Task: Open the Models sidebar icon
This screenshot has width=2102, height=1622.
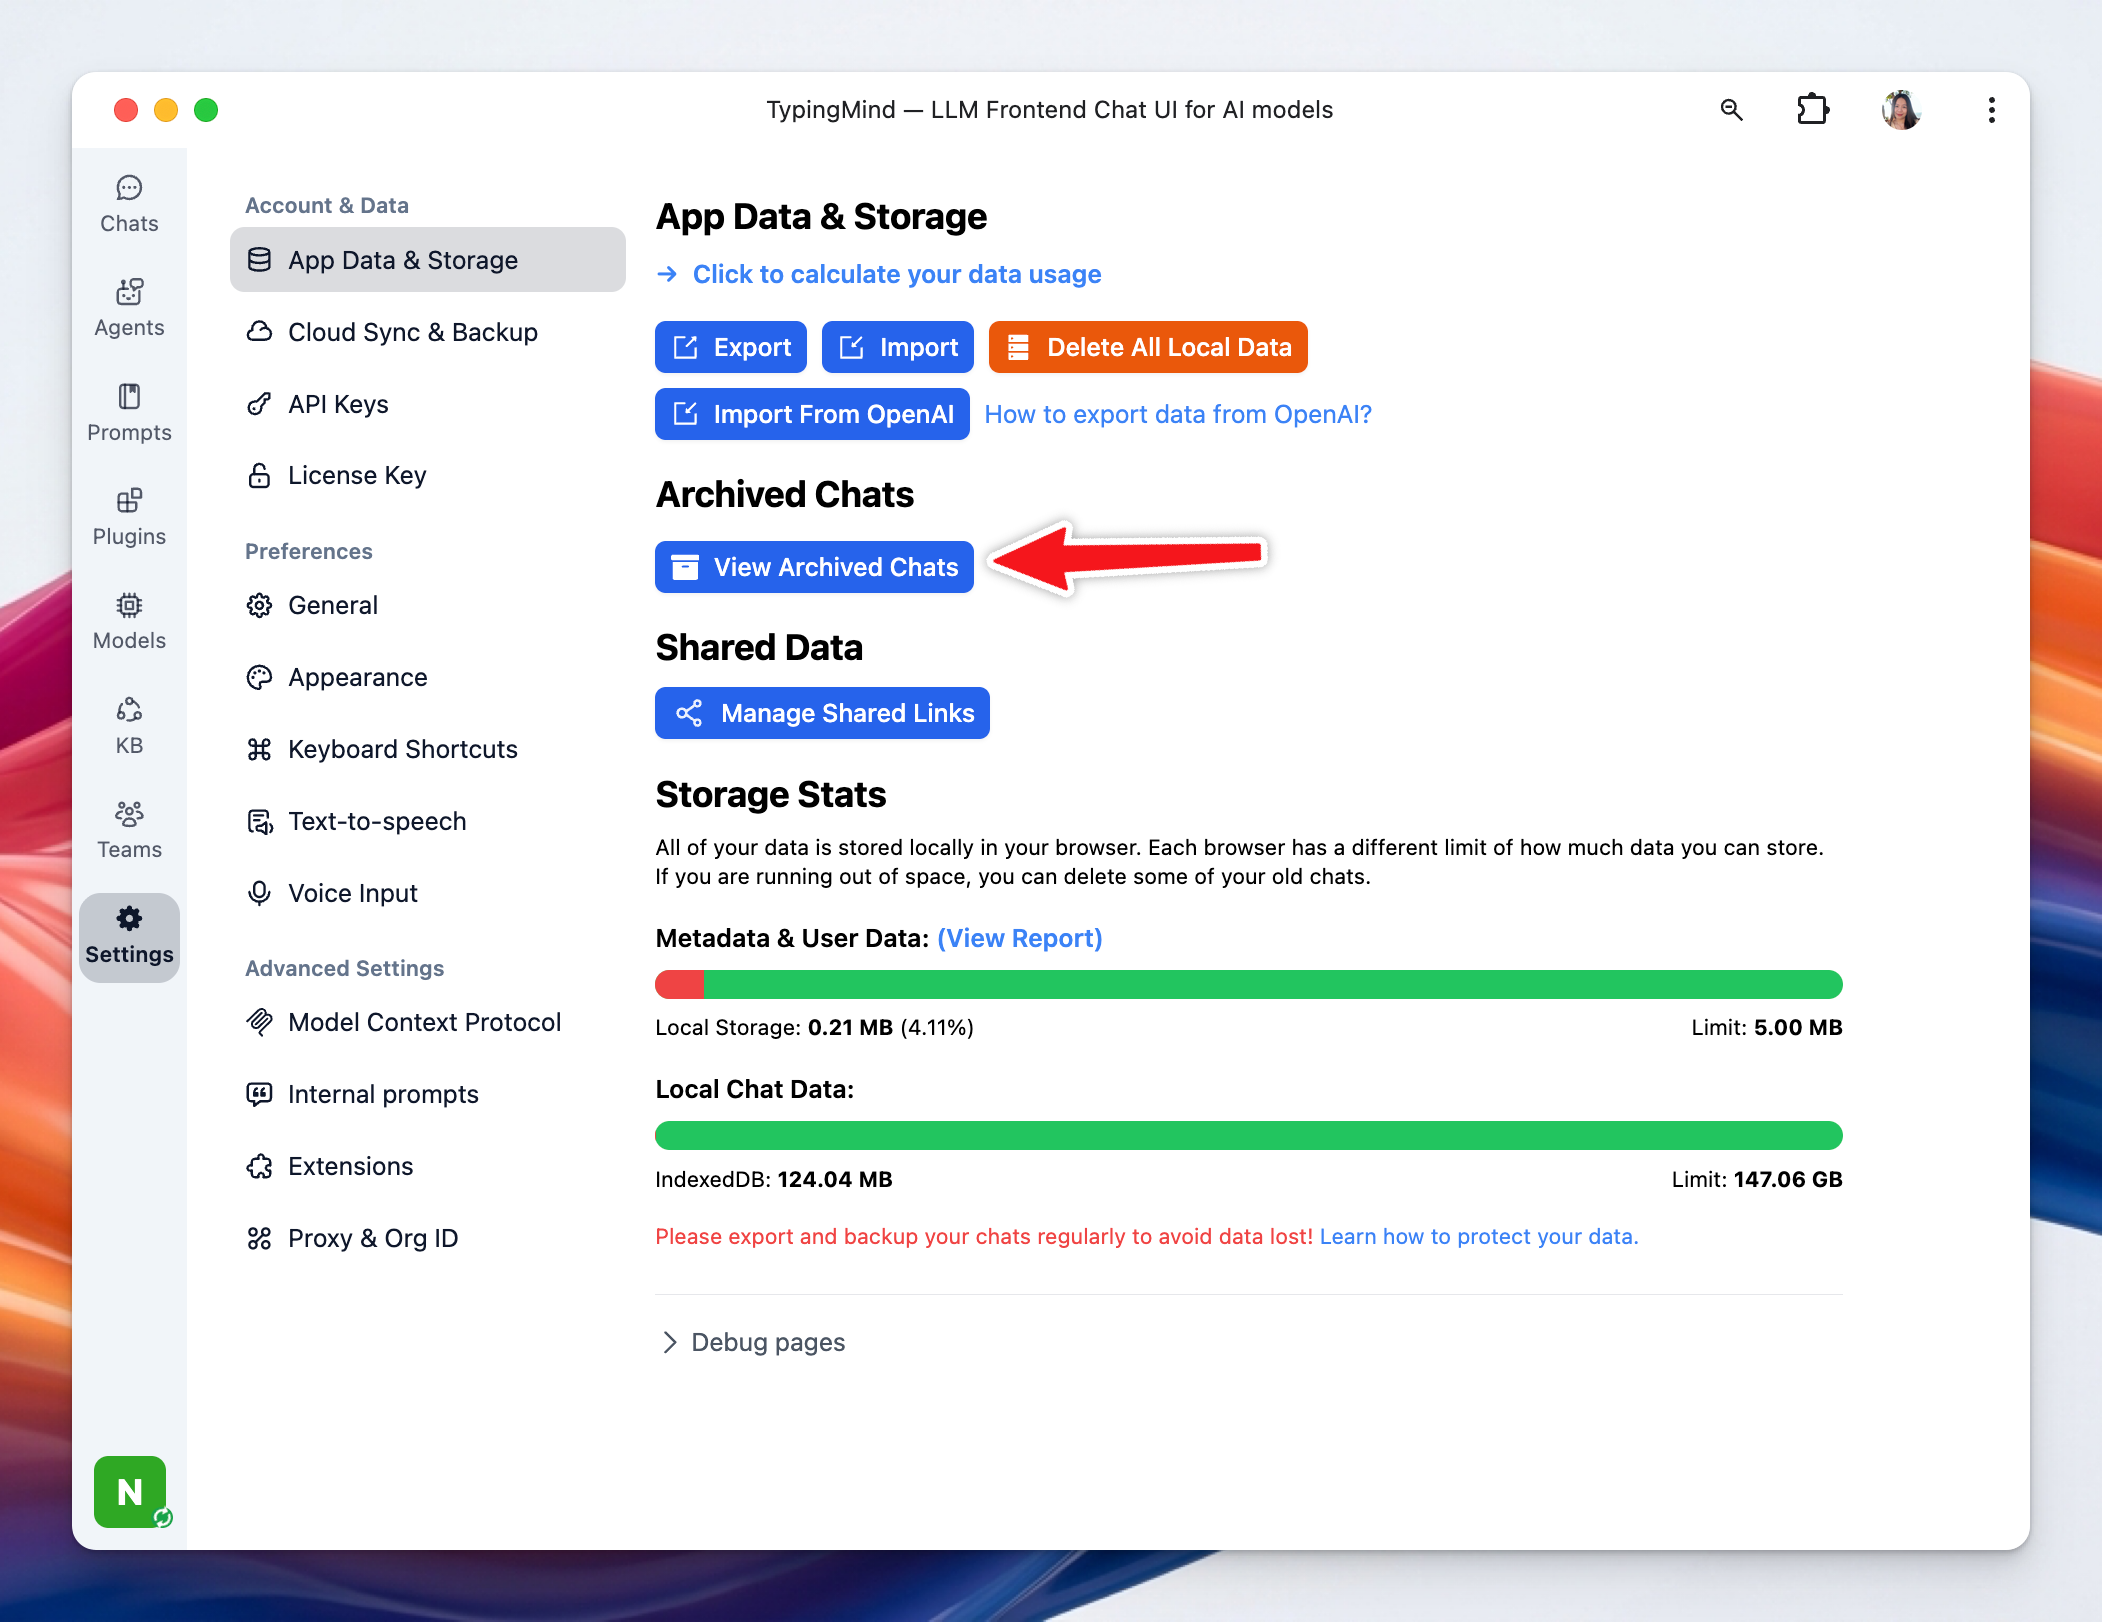Action: click(129, 620)
